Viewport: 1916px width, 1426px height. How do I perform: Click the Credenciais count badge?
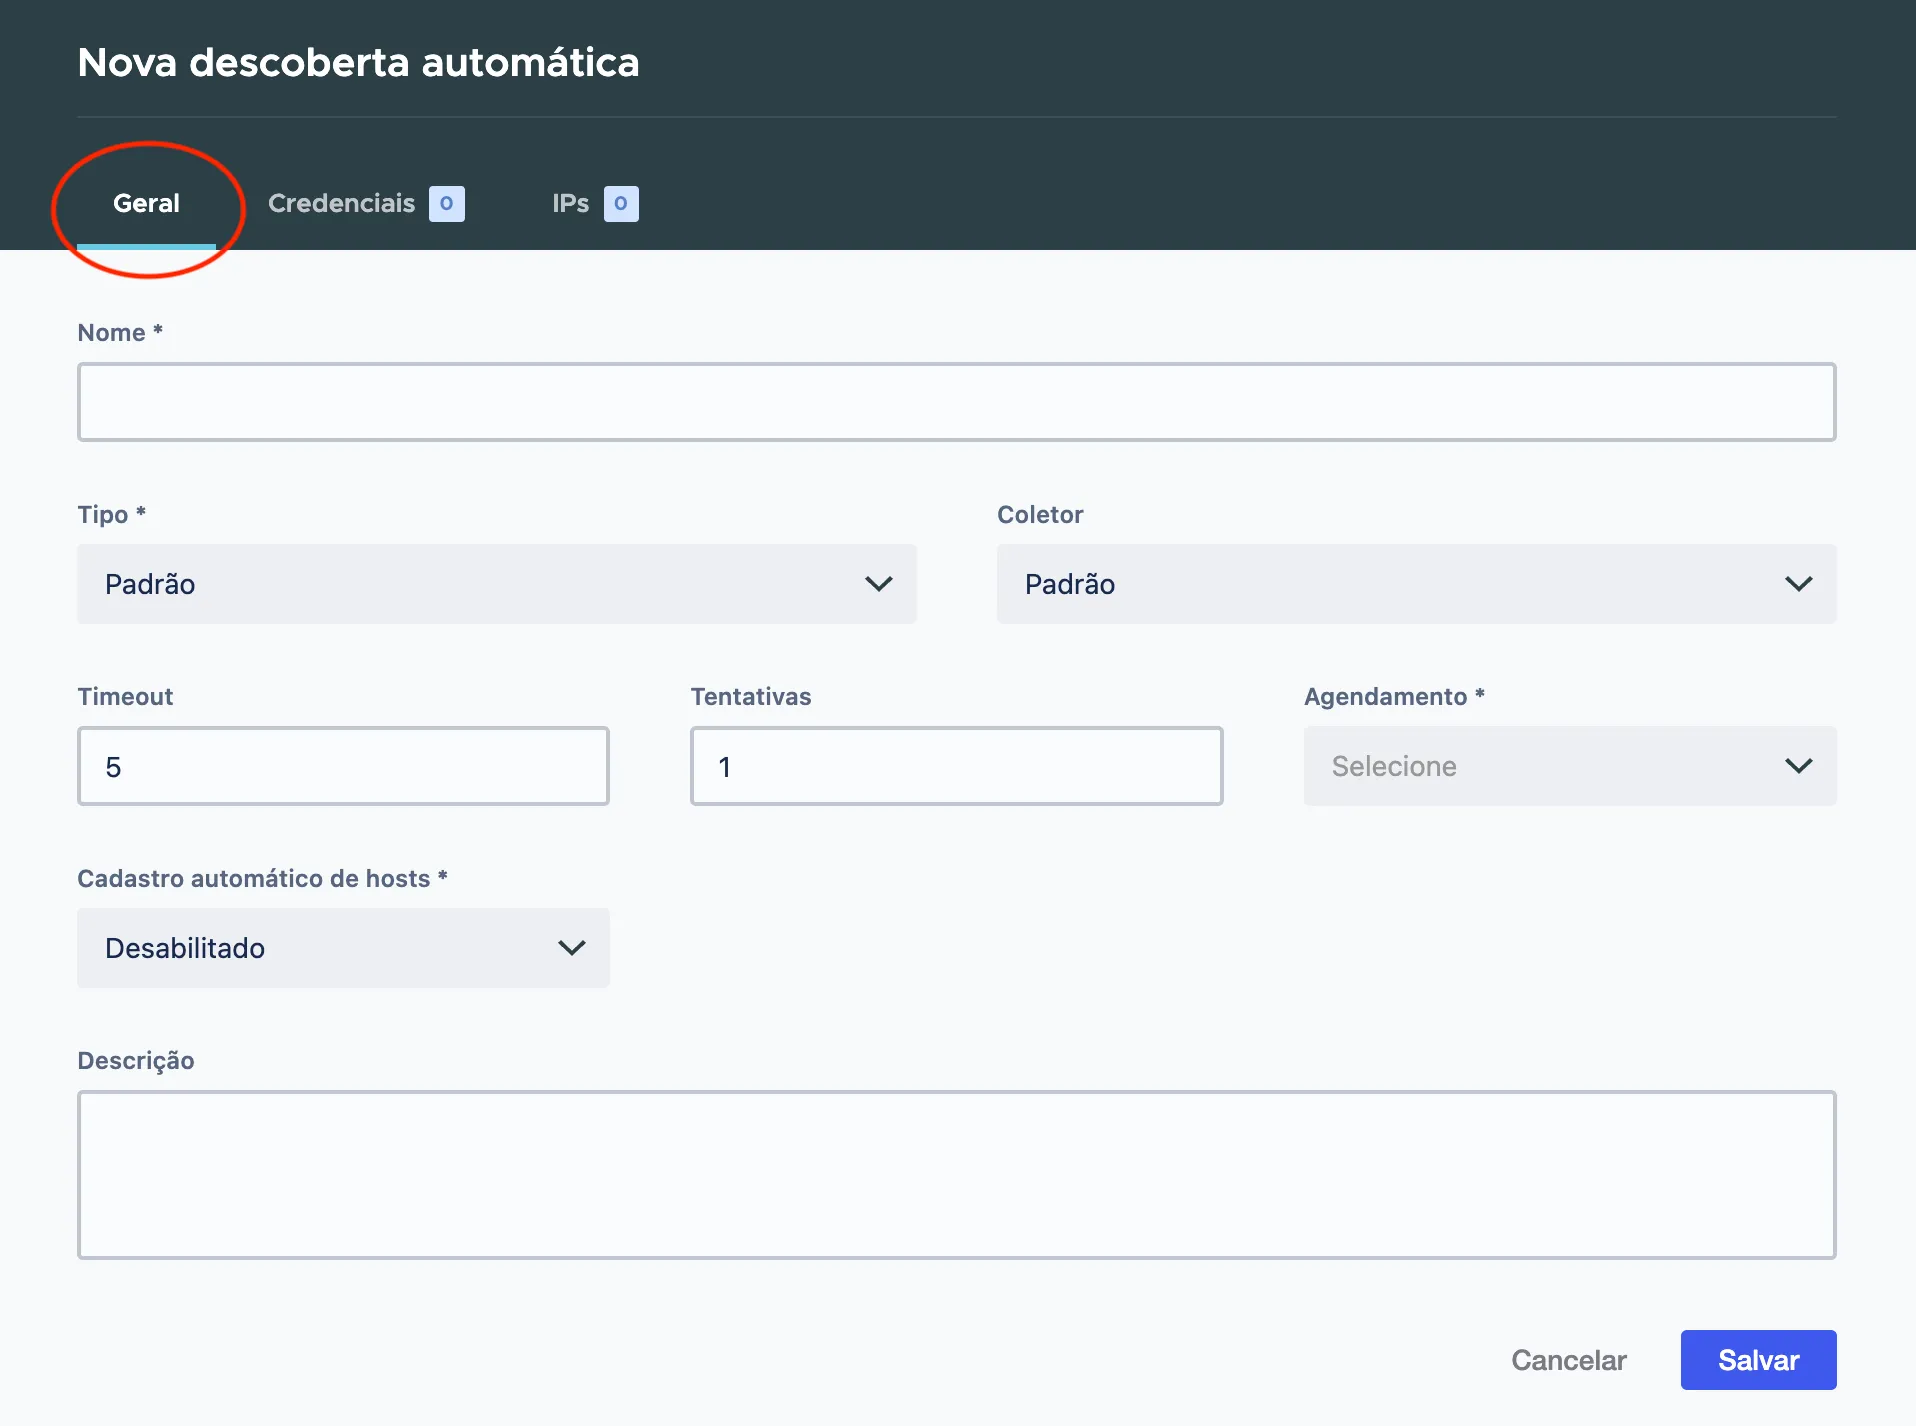coord(447,204)
